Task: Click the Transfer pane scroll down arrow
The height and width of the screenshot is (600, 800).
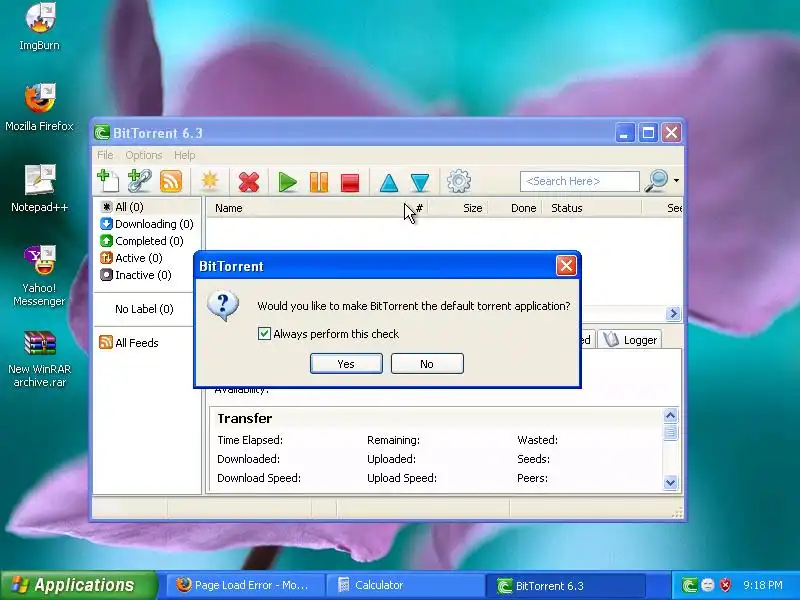Action: pyautogui.click(x=670, y=482)
